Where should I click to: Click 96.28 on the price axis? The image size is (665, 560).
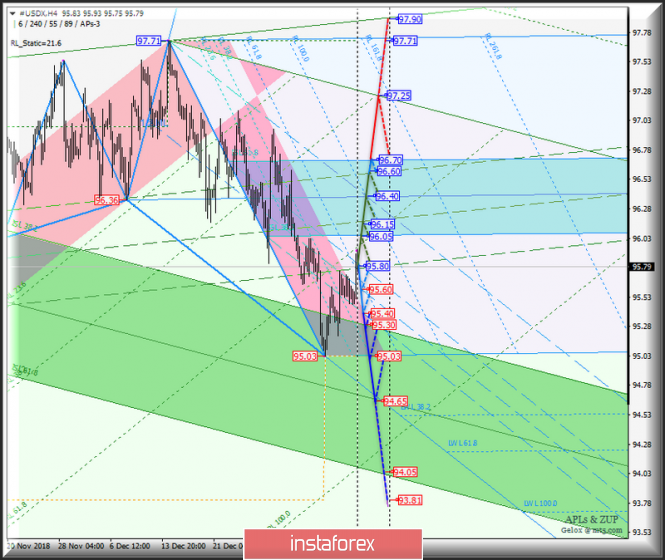coord(642,209)
